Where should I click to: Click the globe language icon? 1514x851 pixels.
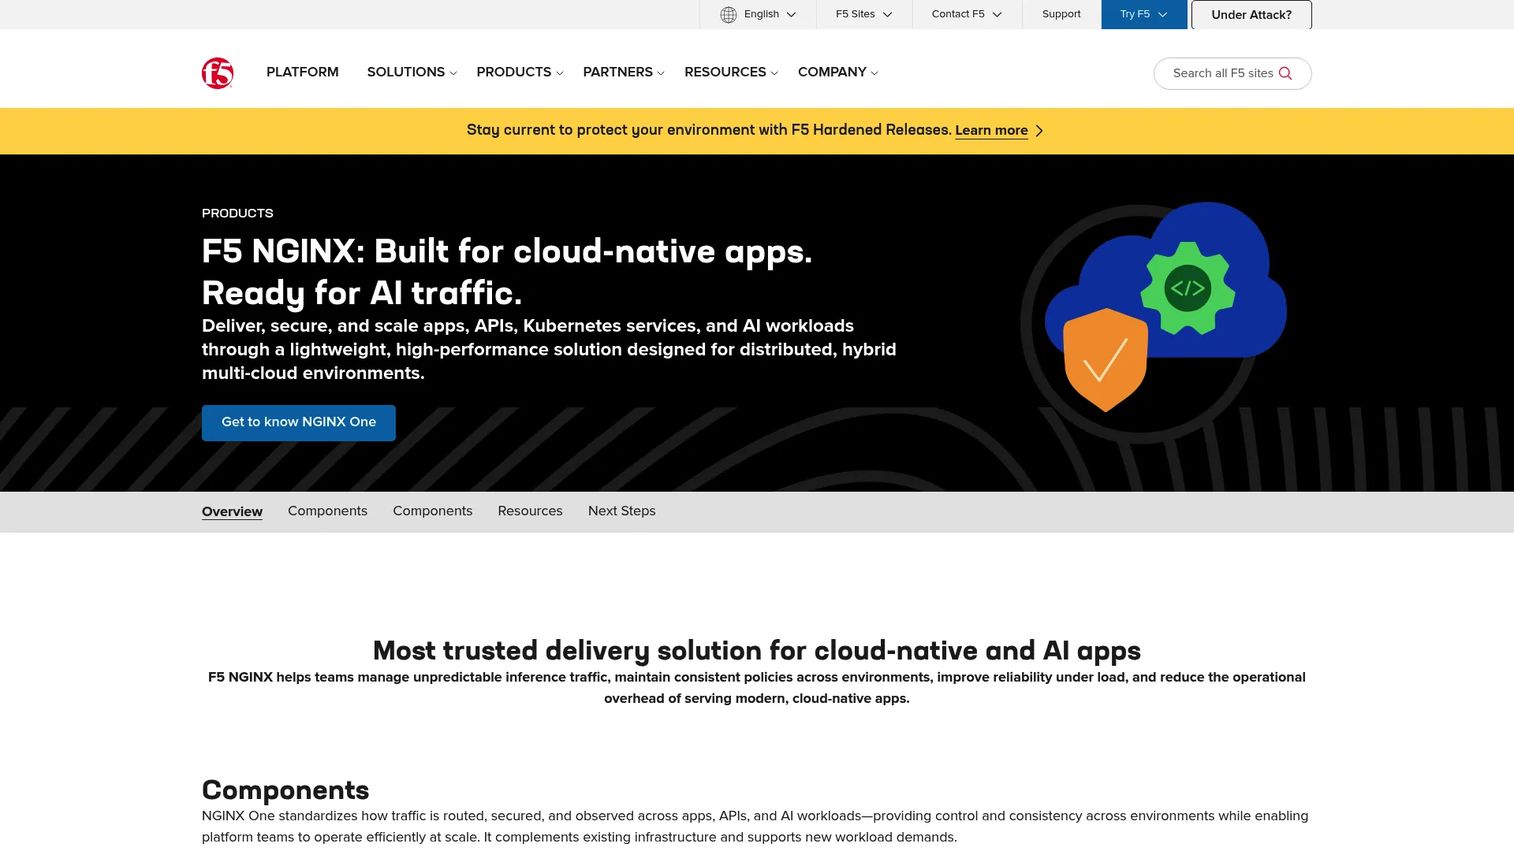coord(728,14)
